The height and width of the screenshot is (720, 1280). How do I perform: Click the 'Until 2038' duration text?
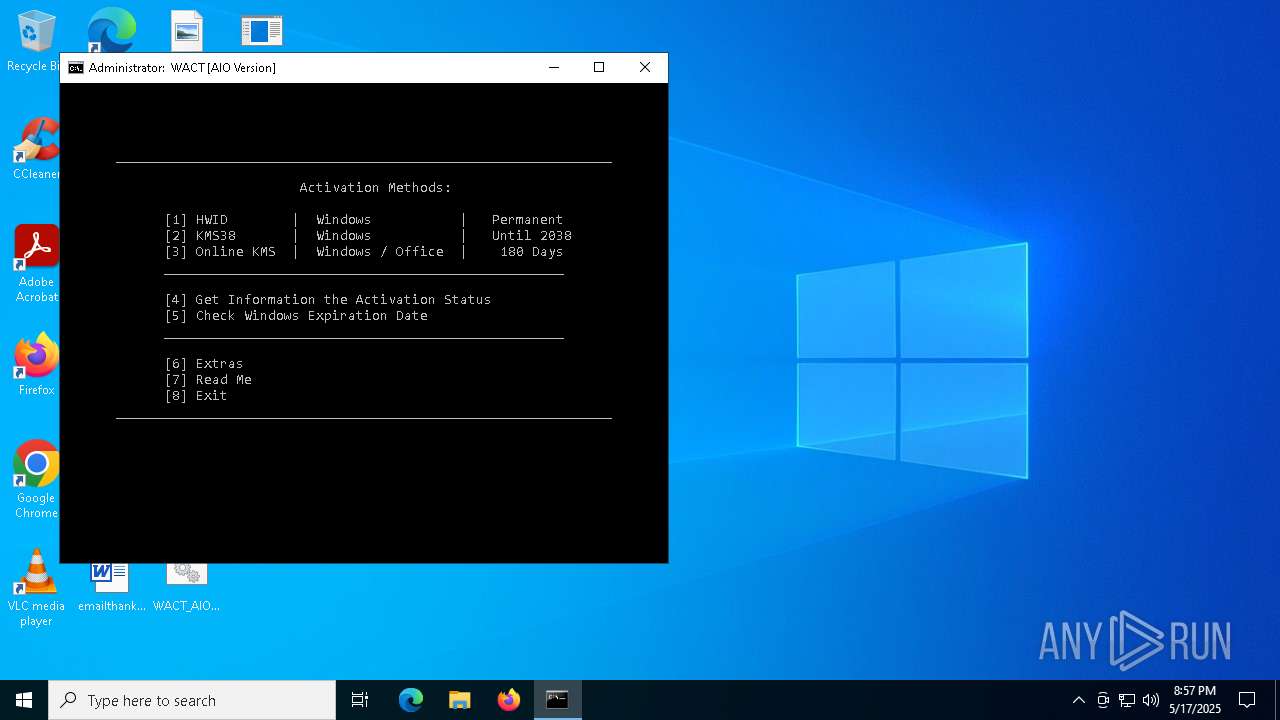point(532,236)
